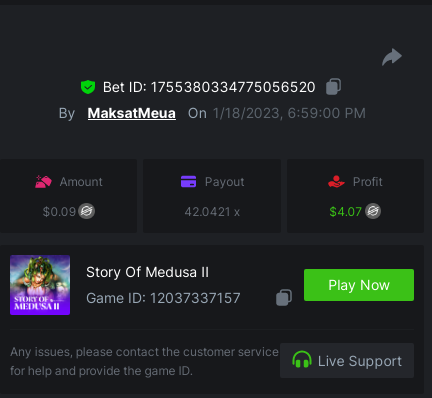Start the game with Play Now
This screenshot has height=398, width=432.
(x=359, y=285)
